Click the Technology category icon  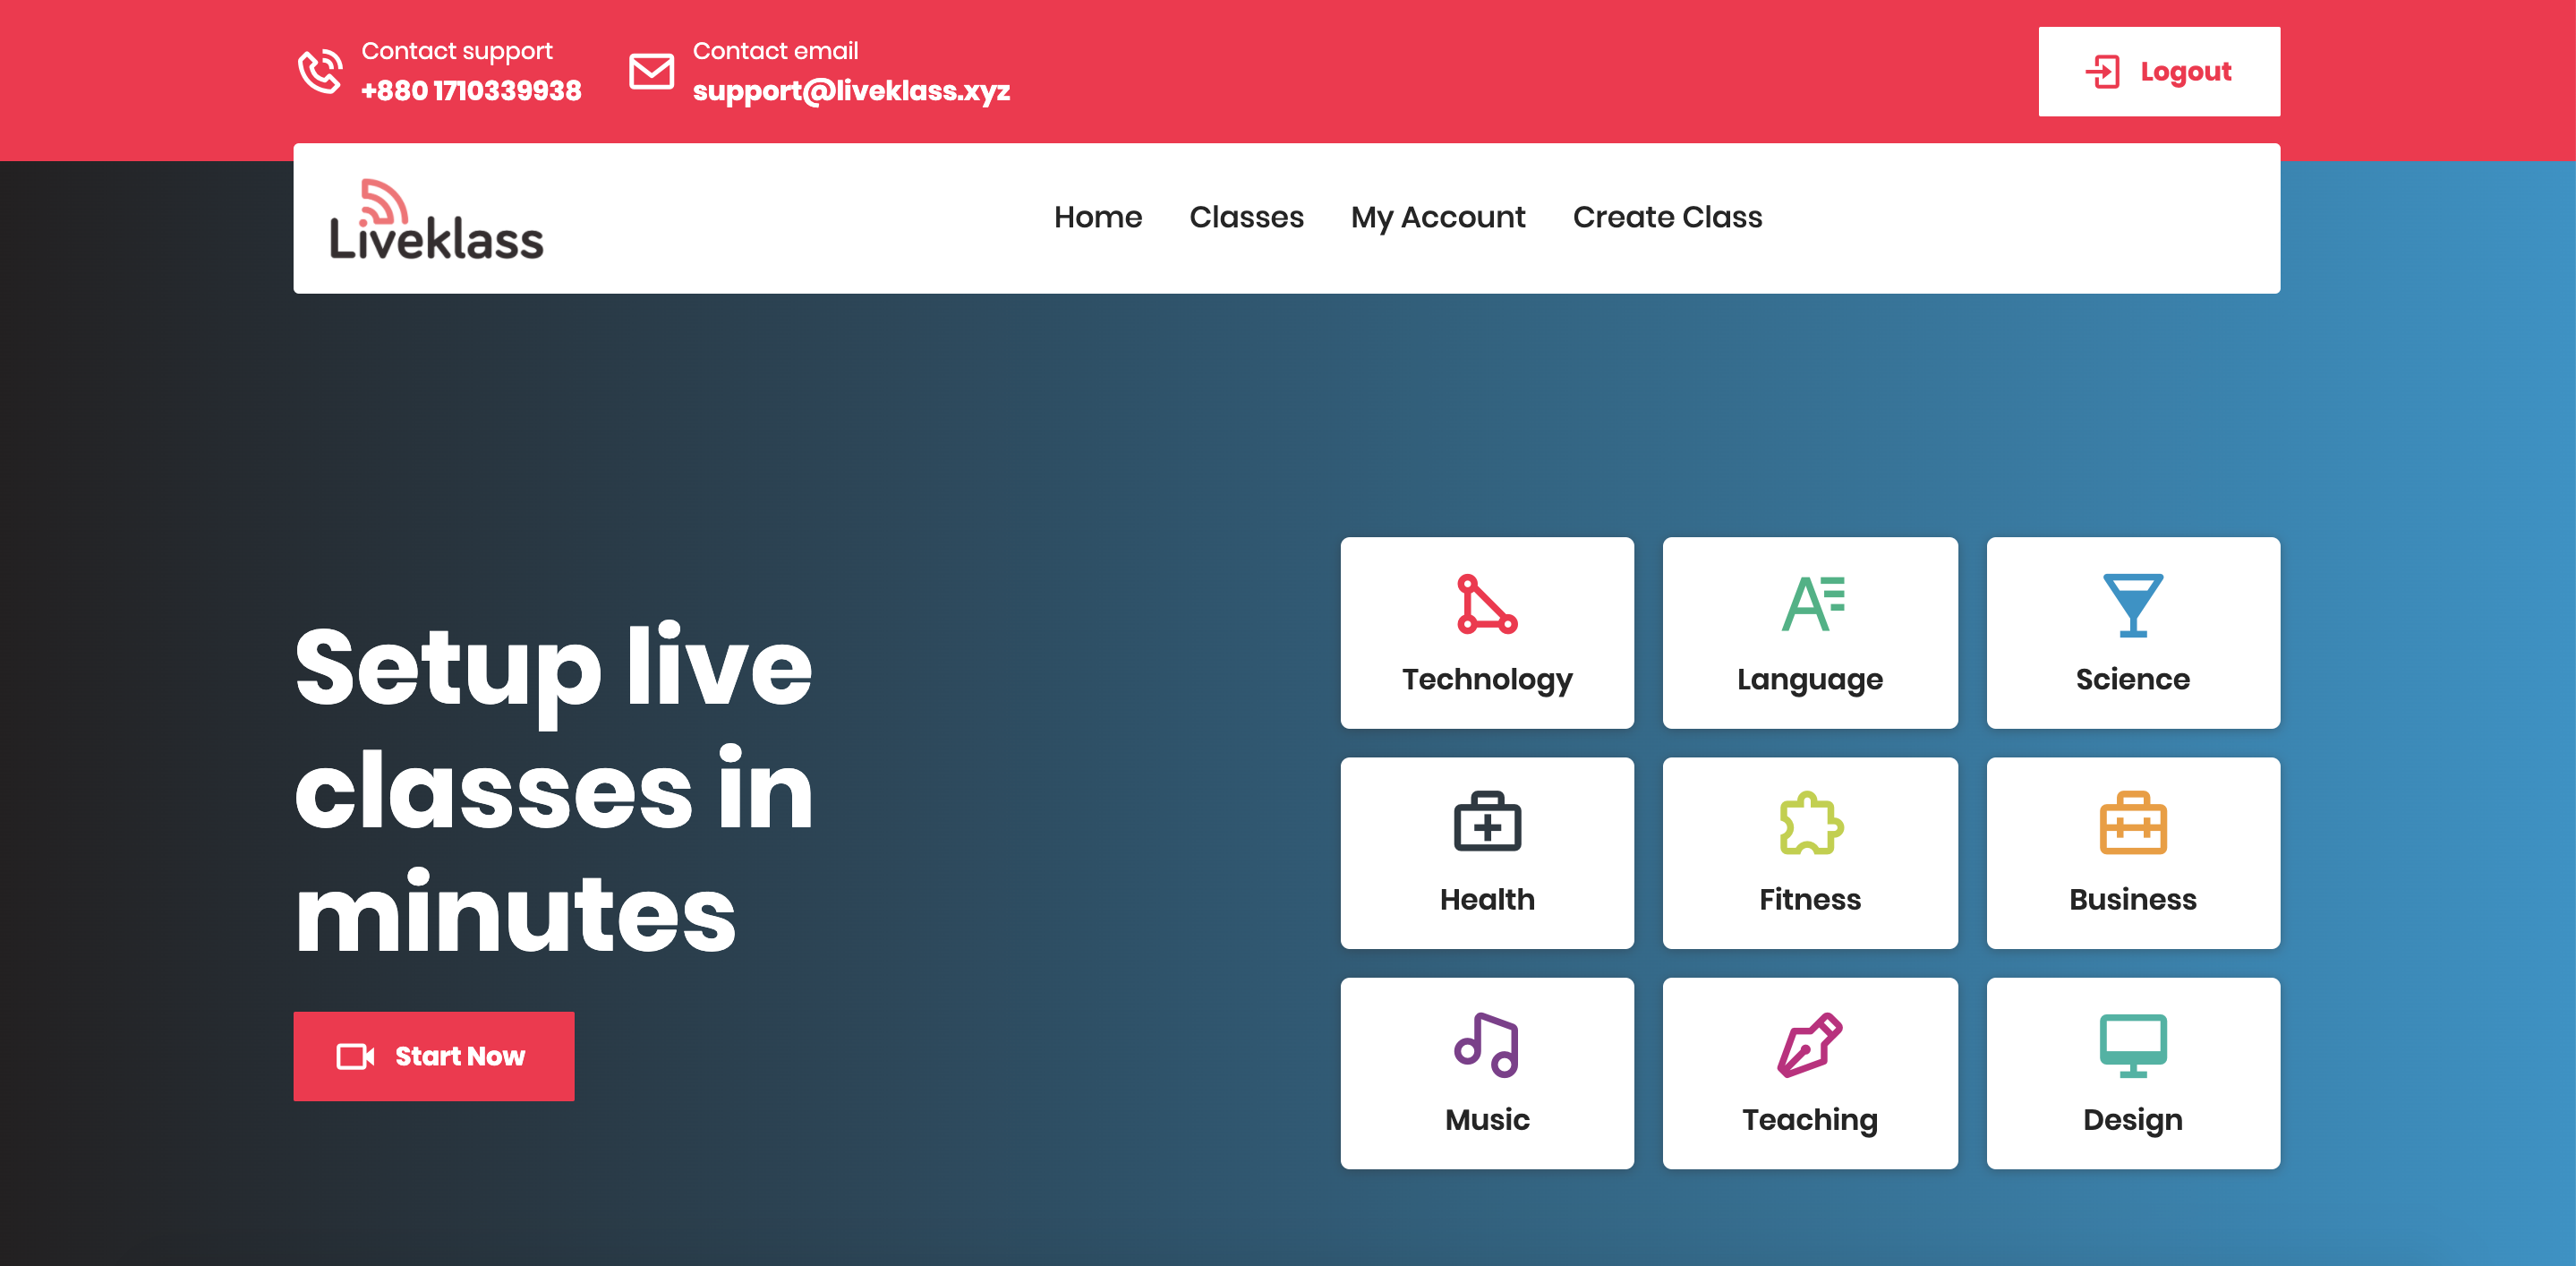pyautogui.click(x=1486, y=604)
